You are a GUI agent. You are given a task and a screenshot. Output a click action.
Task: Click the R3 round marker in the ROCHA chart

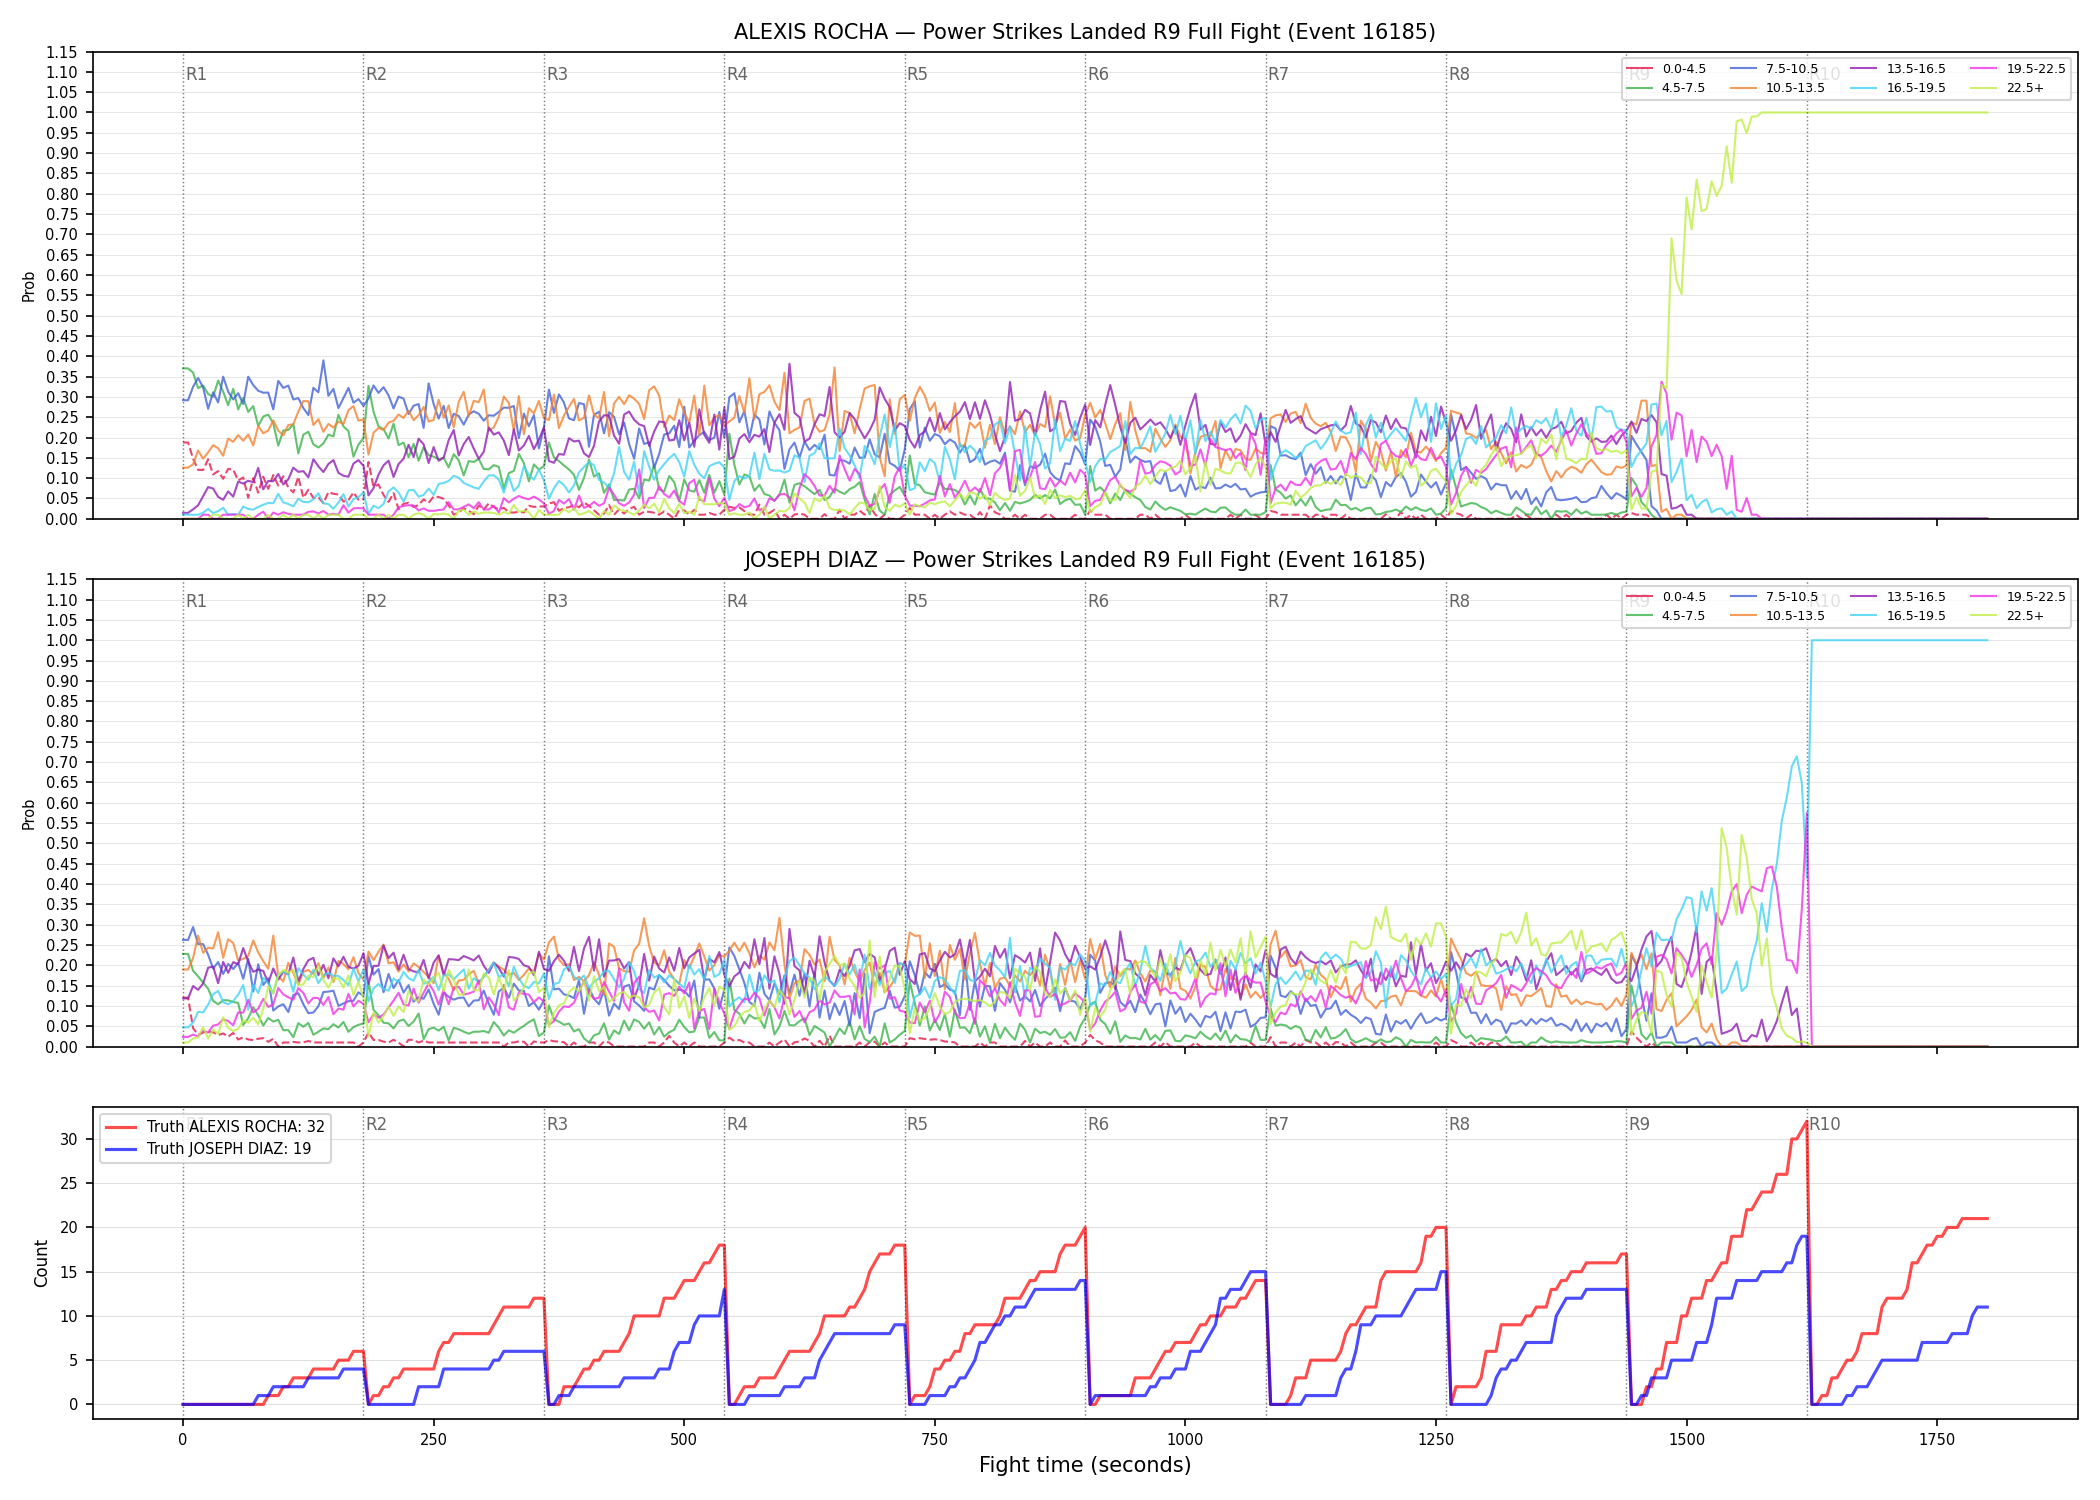click(557, 74)
